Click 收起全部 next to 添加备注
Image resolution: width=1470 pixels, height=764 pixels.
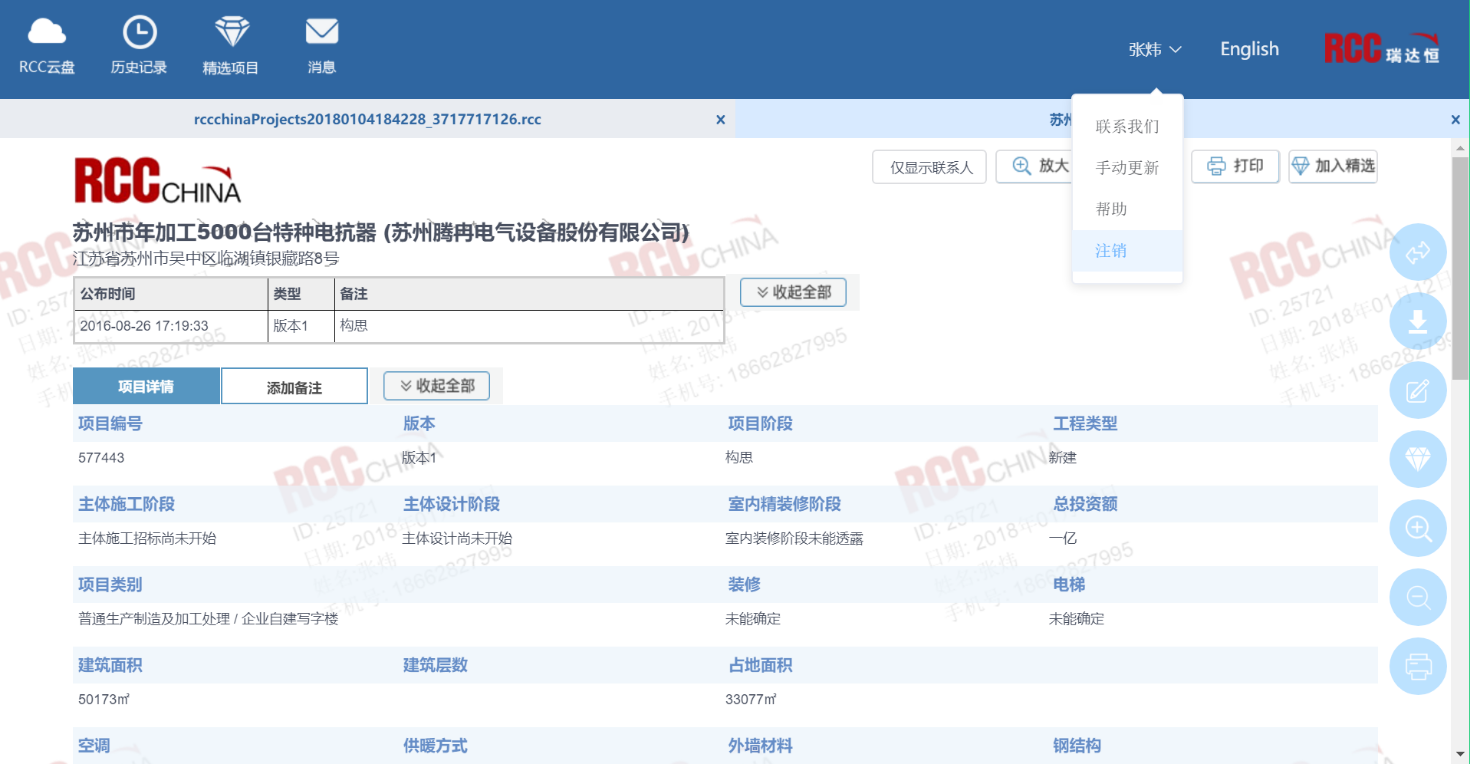[x=436, y=386]
